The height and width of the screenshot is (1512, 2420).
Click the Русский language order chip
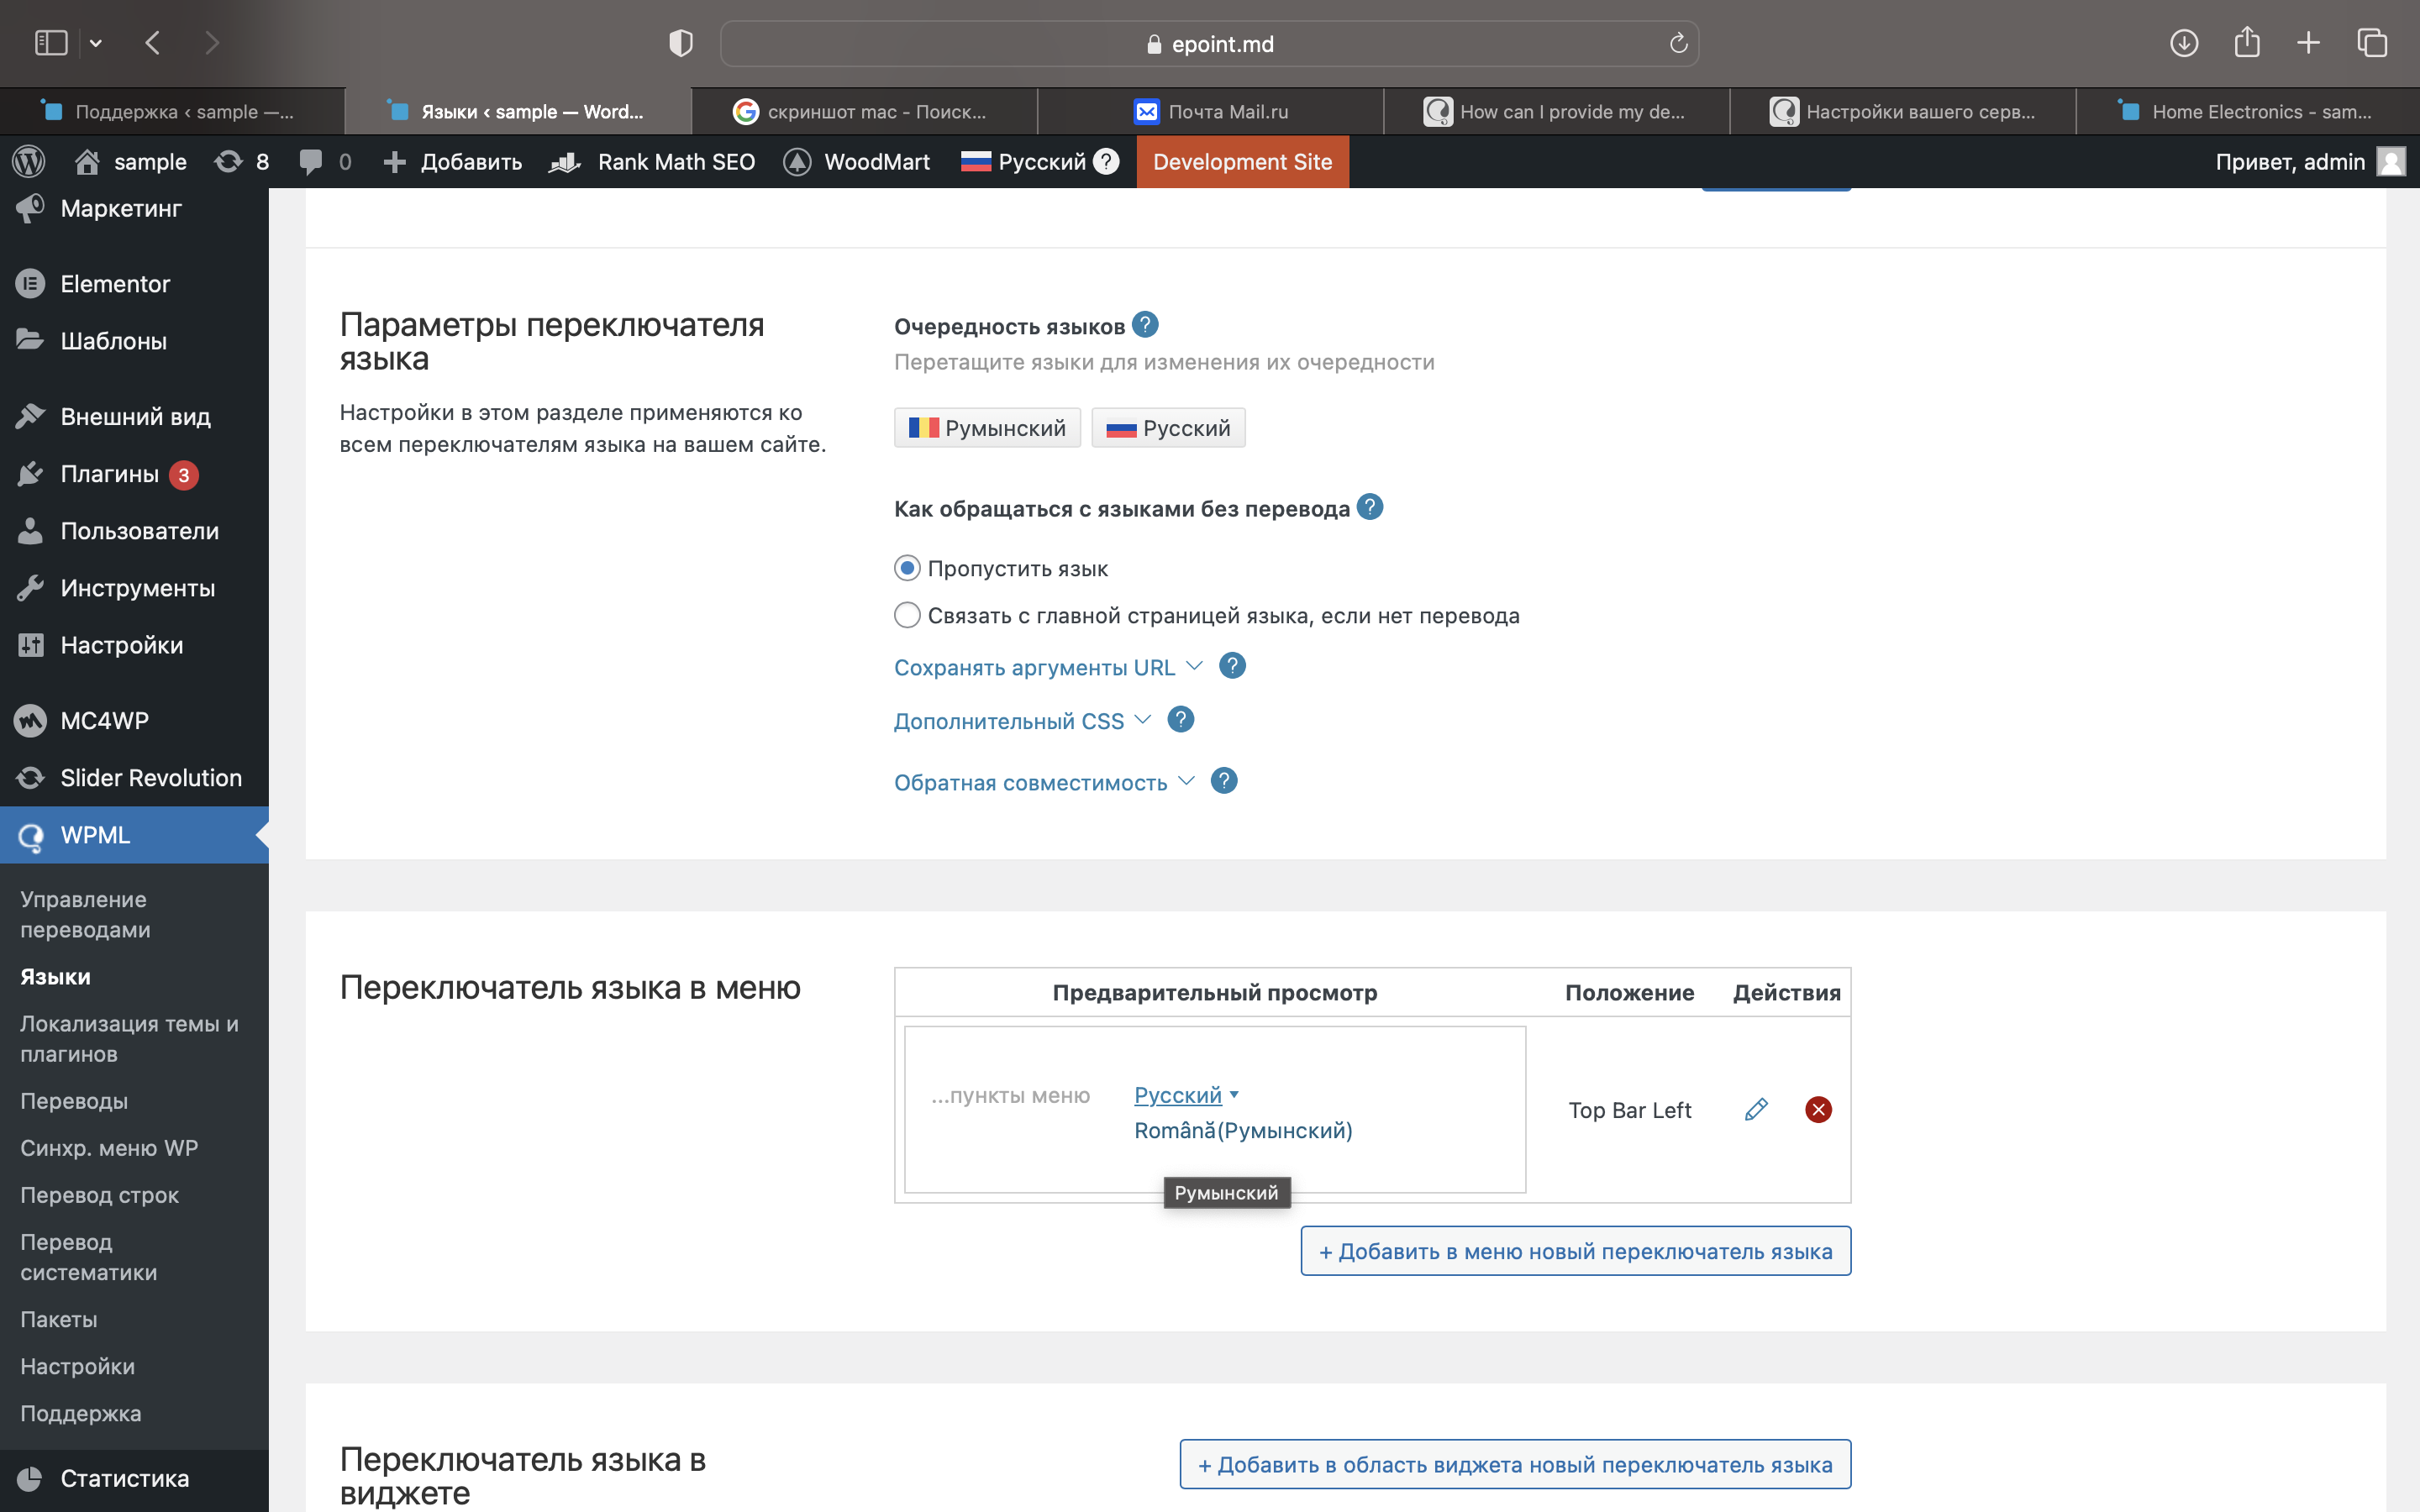pos(1168,428)
